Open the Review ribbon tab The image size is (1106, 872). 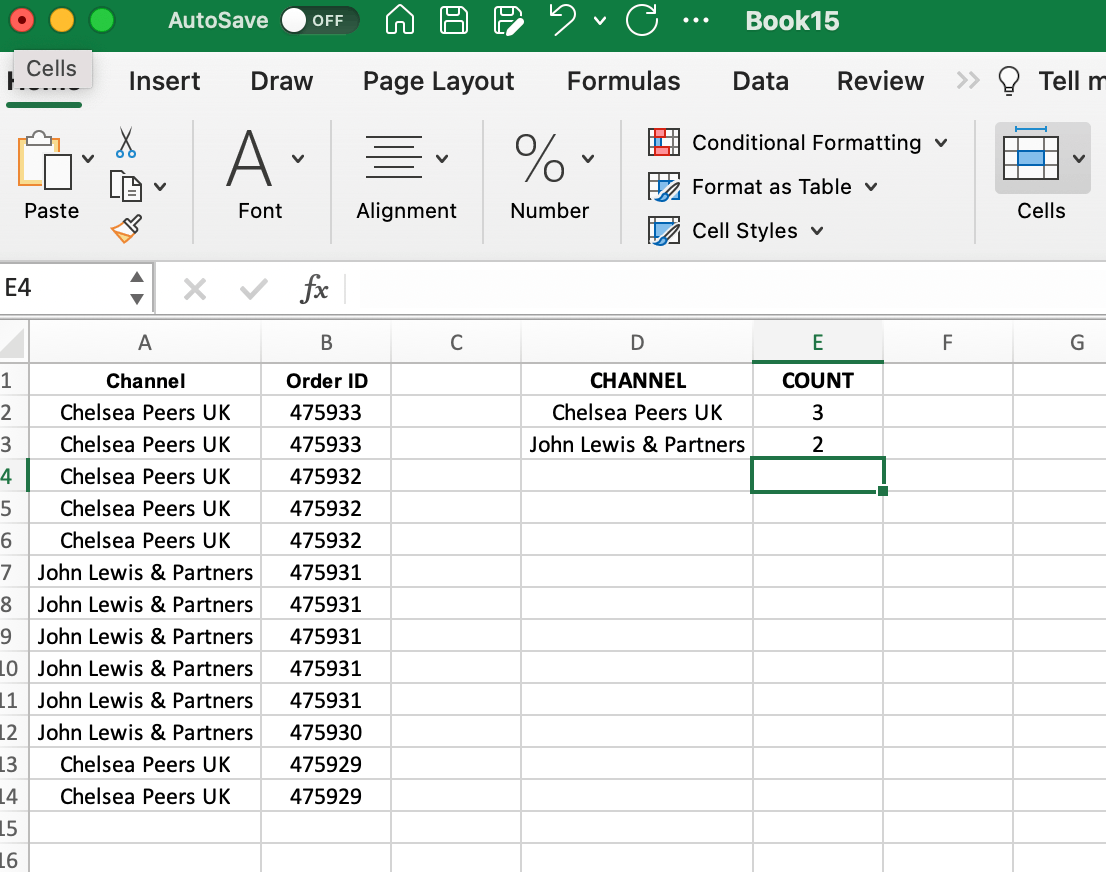[880, 81]
